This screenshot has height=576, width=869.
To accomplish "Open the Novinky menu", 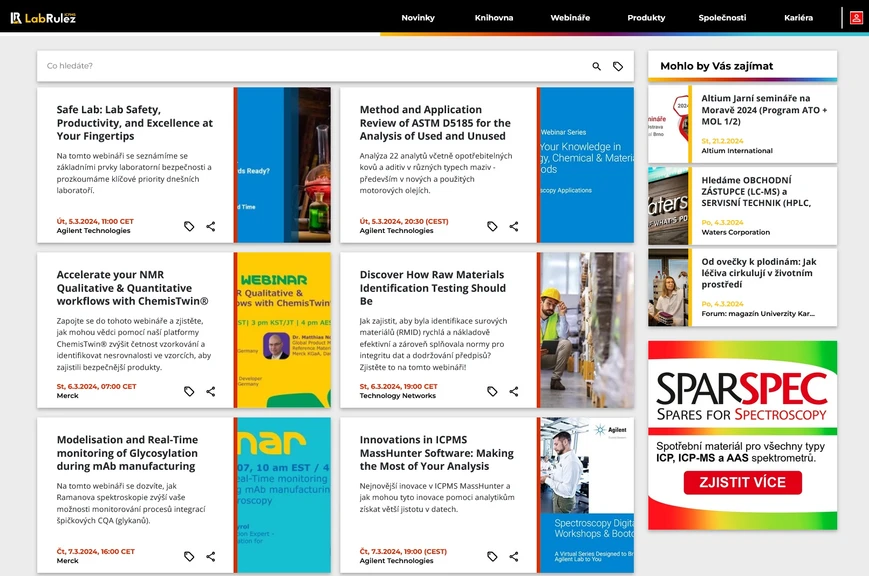I will pos(418,18).
